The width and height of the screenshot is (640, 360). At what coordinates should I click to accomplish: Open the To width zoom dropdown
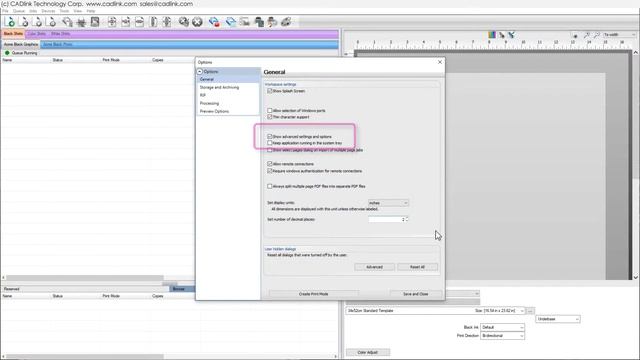620,35
